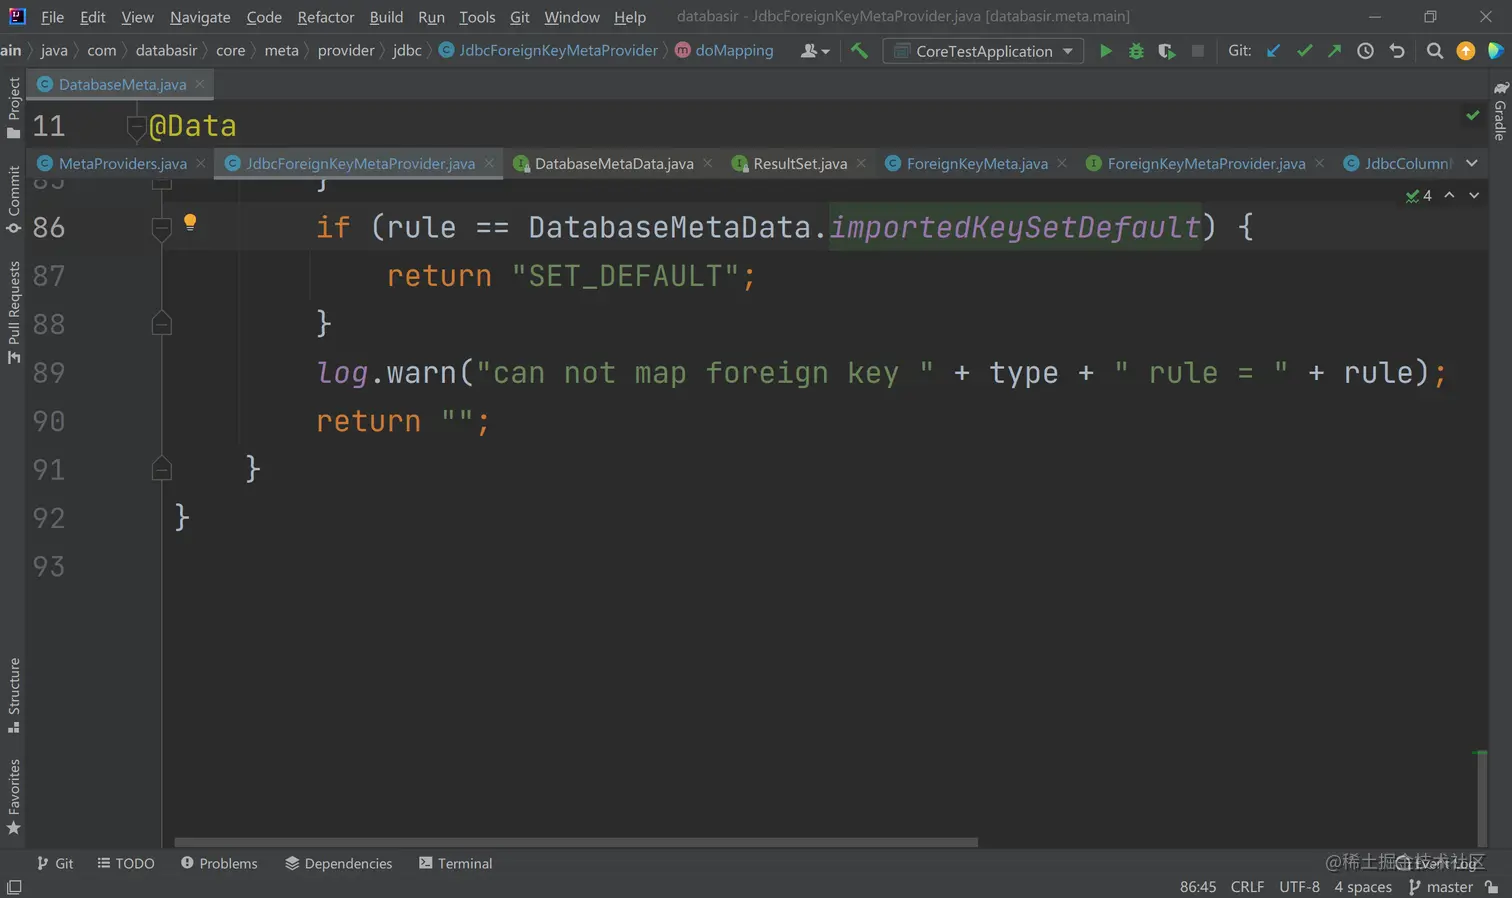Open the Favorites tool window
The height and width of the screenshot is (898, 1512).
click(13, 797)
